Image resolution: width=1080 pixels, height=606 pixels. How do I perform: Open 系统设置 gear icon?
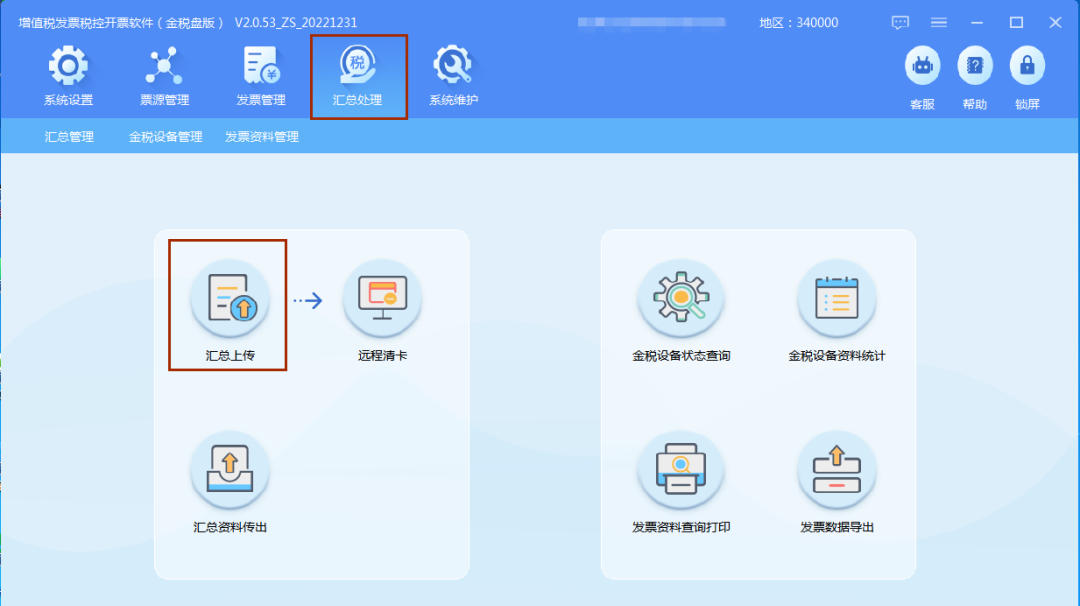68,66
